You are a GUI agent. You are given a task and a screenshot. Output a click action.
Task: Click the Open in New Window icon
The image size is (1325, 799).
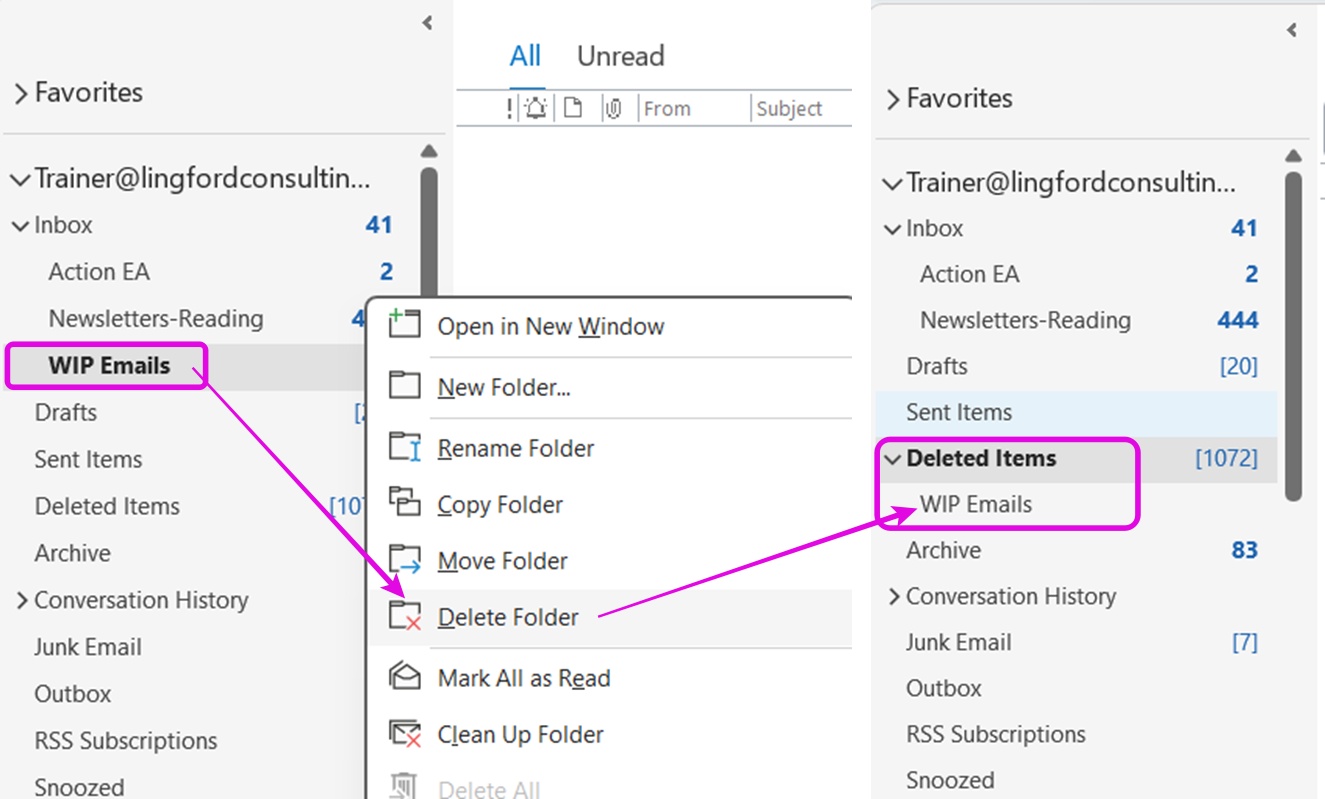[x=404, y=325]
